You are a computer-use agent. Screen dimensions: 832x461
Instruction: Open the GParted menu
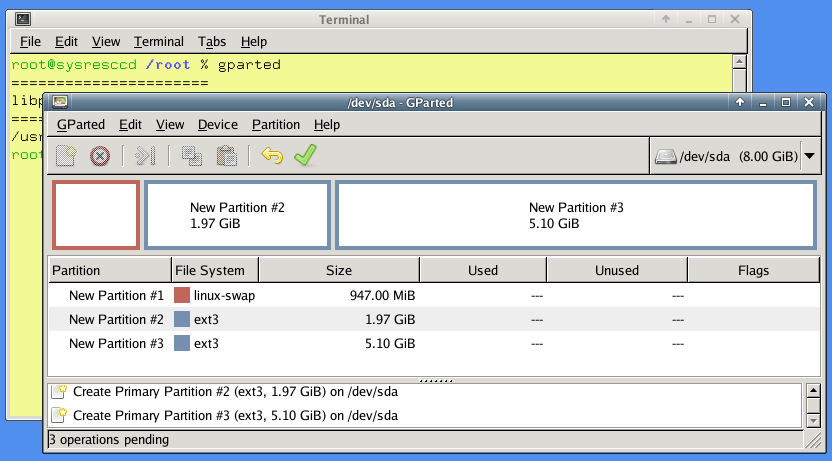coord(81,125)
